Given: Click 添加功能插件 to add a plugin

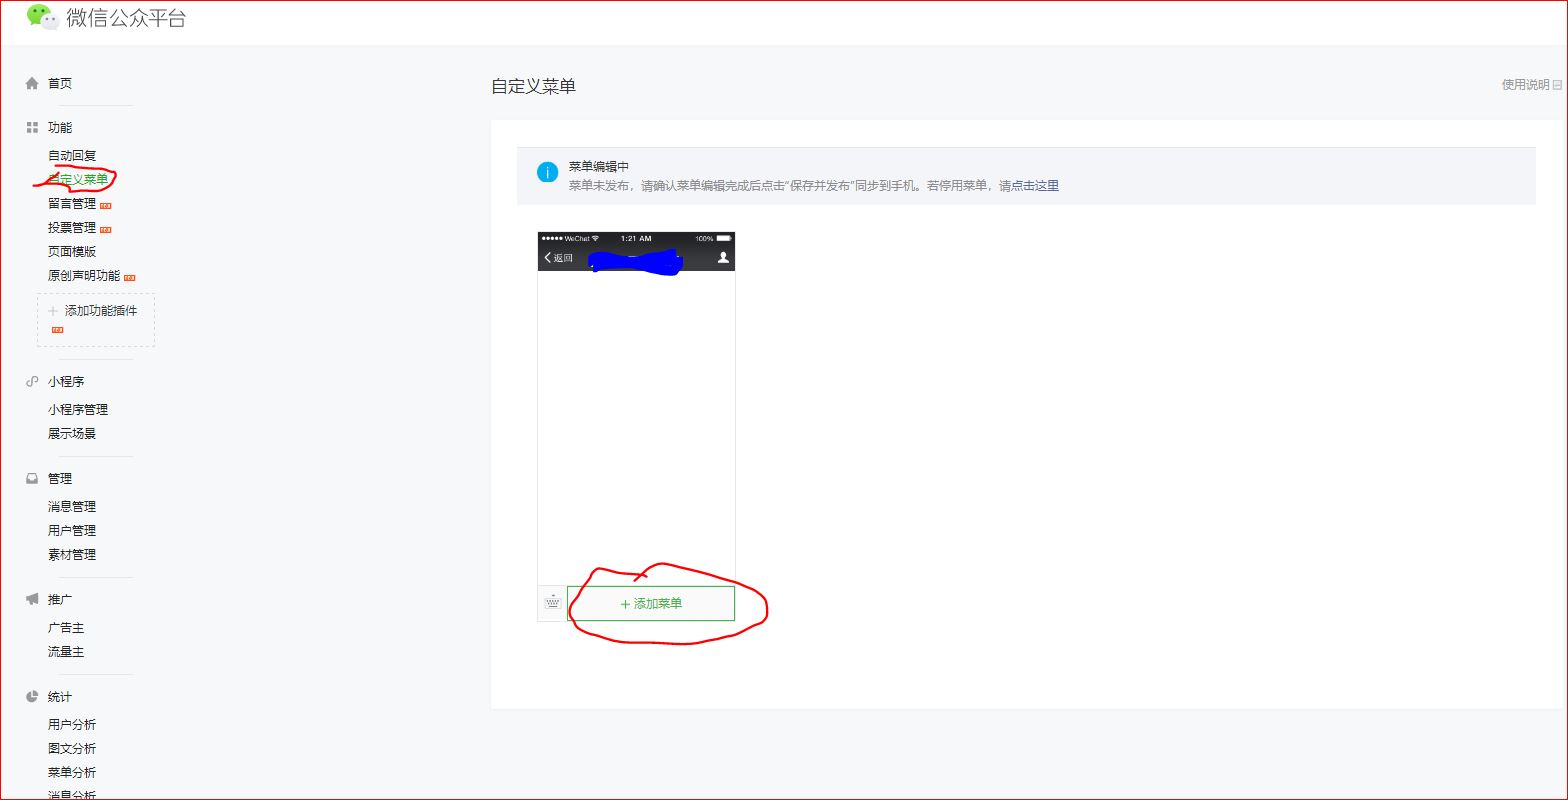Looking at the screenshot, I should click(x=96, y=319).
